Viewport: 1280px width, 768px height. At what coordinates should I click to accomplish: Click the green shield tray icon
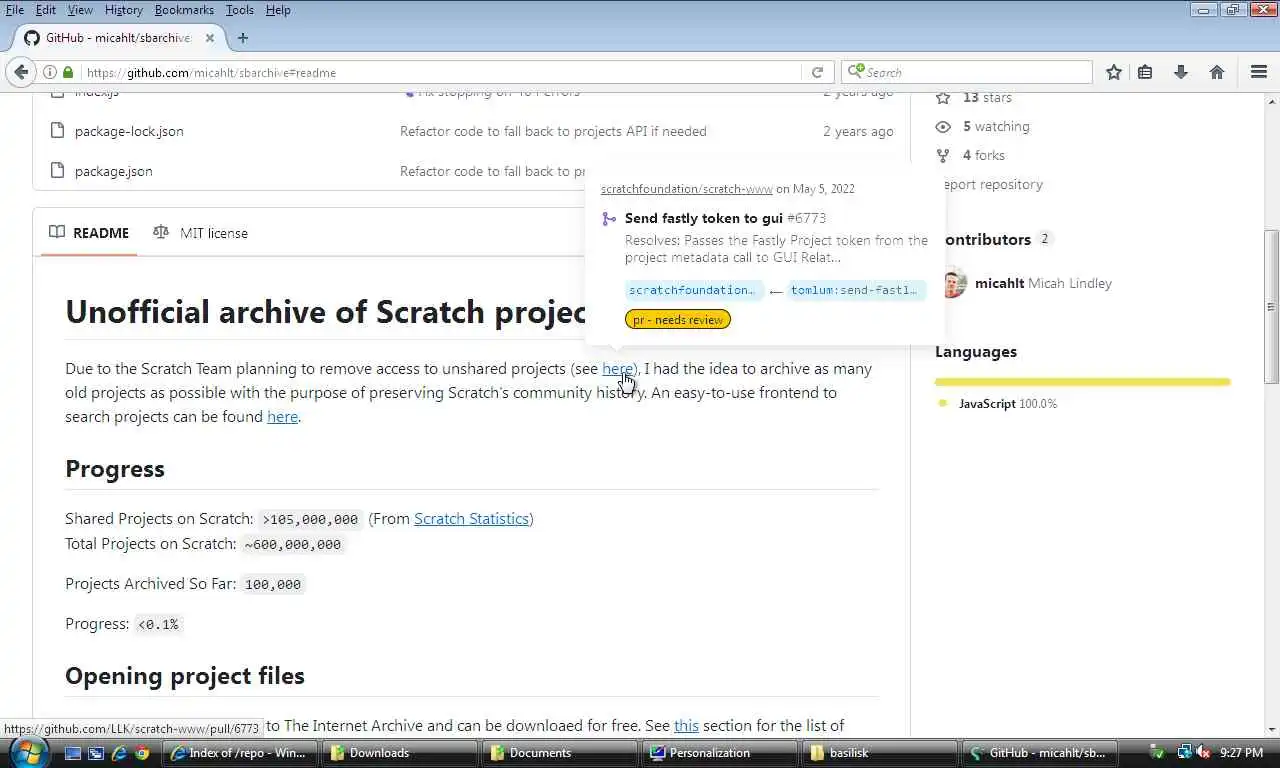coord(1157,752)
